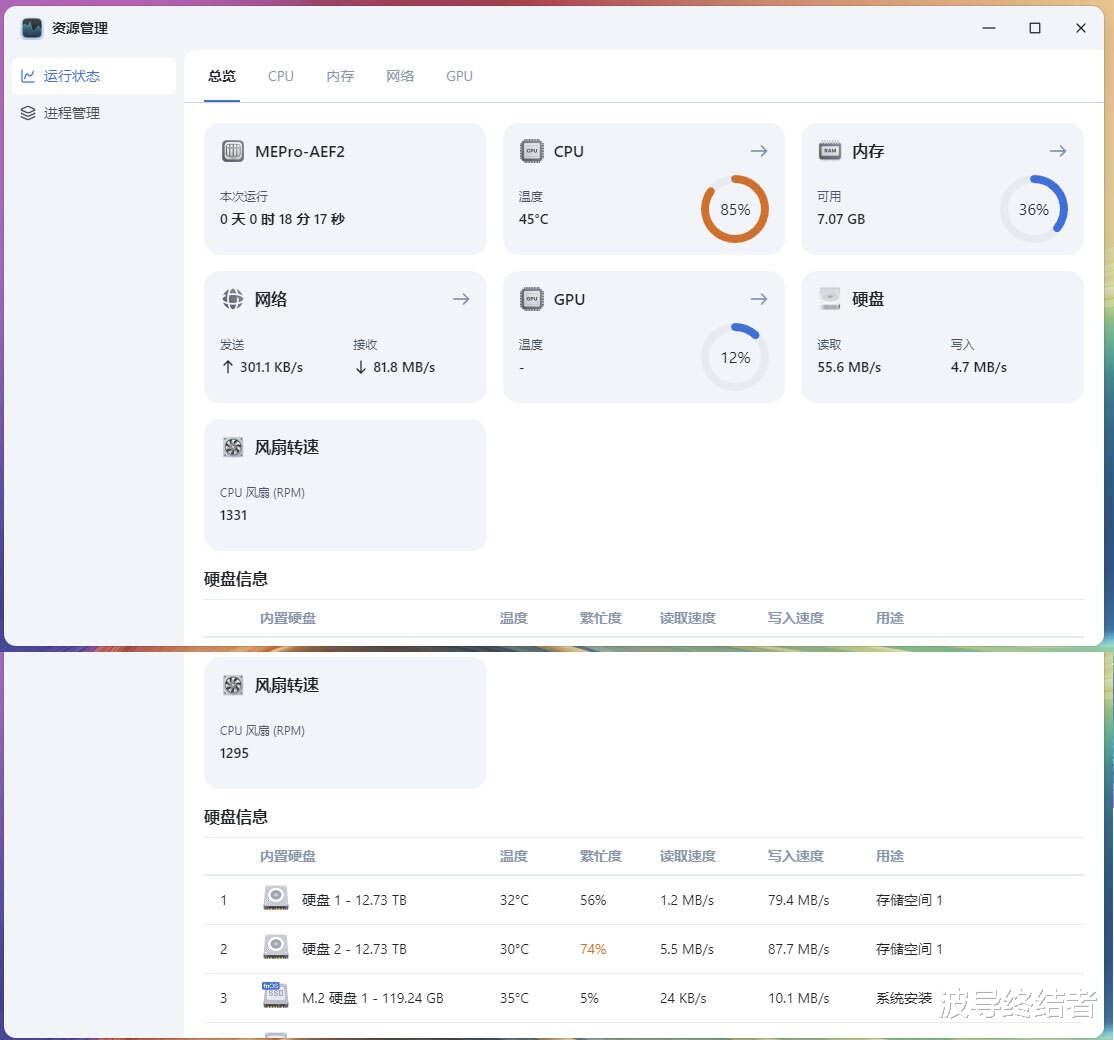The width and height of the screenshot is (1114, 1040).
Task: Click the 4.7 MB/s disk write value
Action: [978, 367]
